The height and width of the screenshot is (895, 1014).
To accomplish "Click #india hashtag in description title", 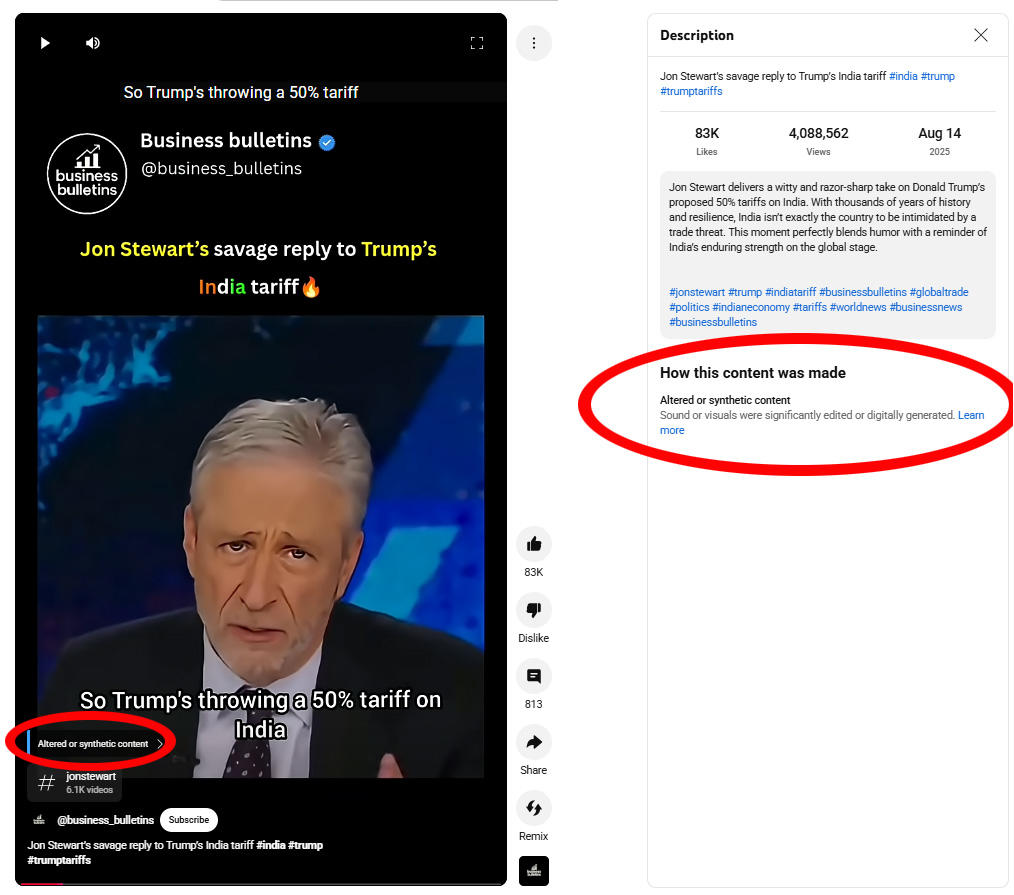I will [903, 76].
